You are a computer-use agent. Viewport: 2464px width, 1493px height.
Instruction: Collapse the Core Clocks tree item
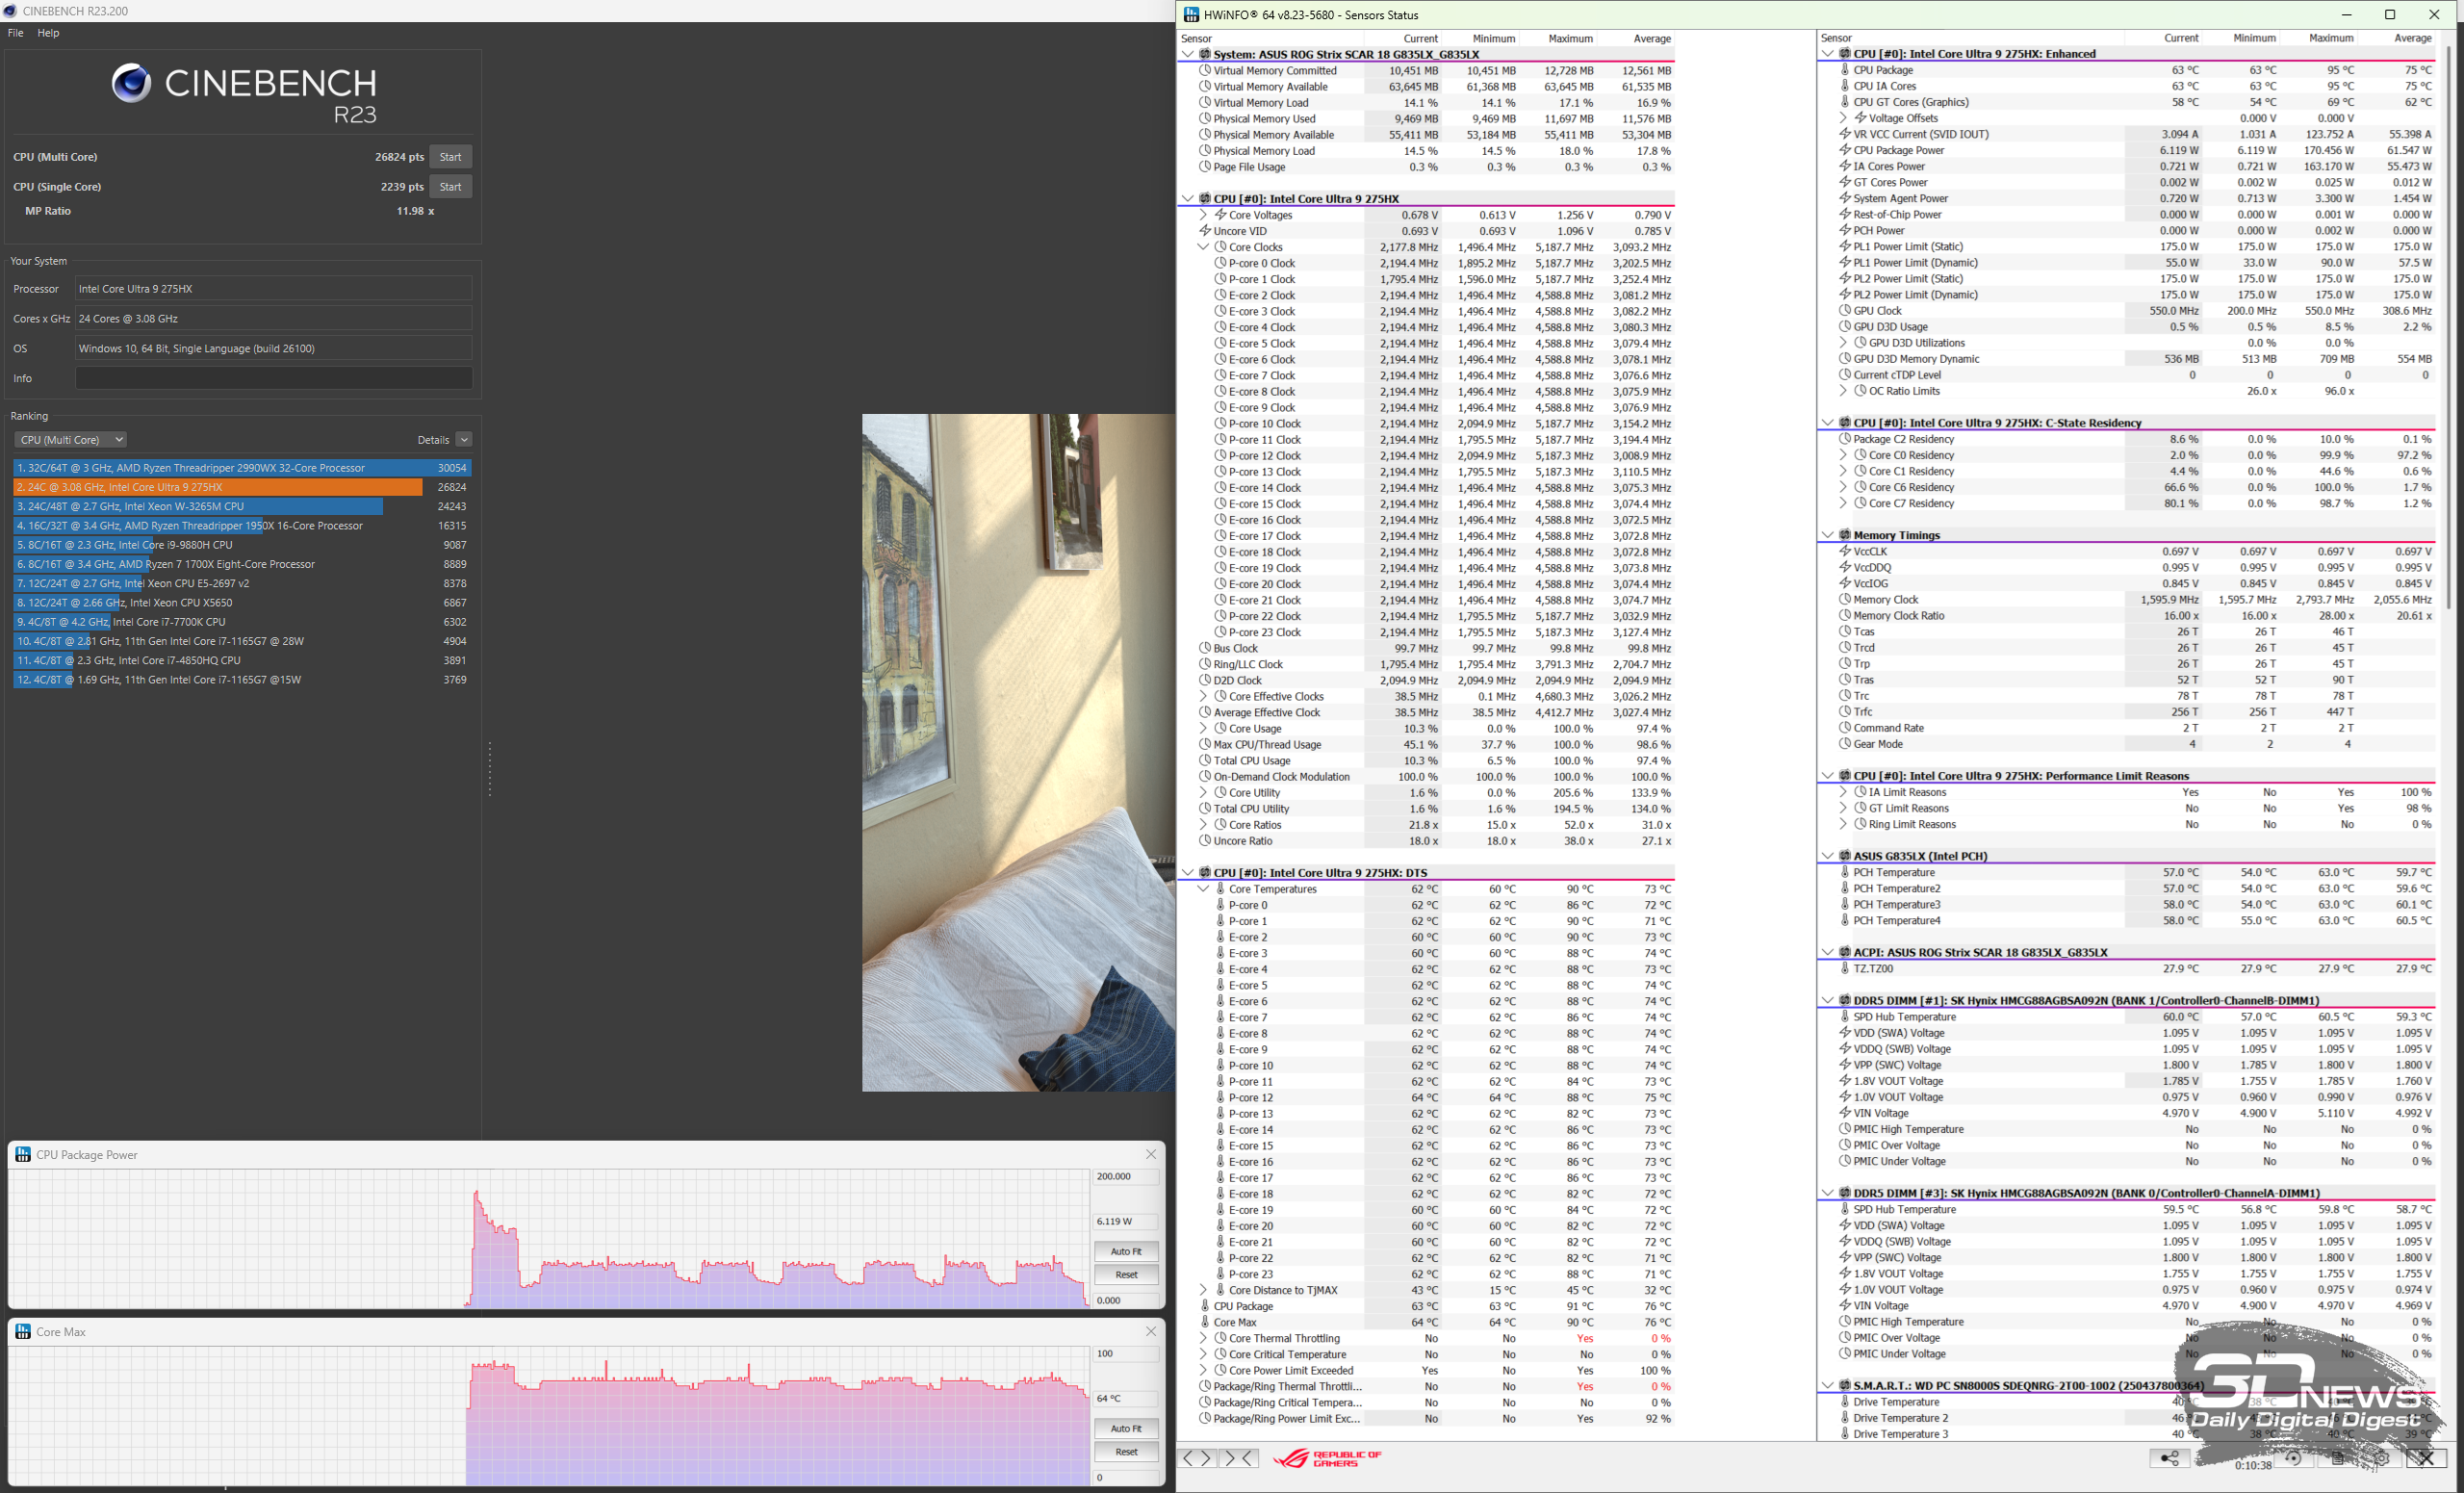coord(1203,247)
